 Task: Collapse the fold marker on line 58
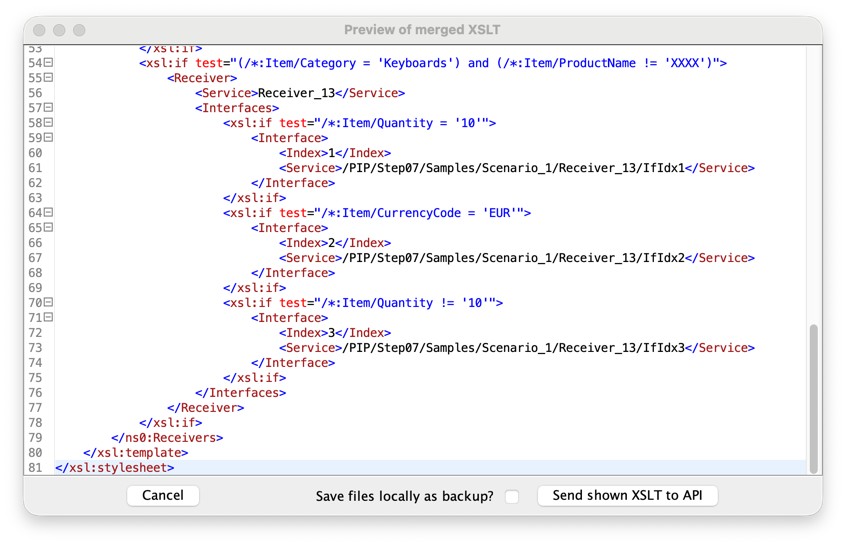[x=49, y=122]
